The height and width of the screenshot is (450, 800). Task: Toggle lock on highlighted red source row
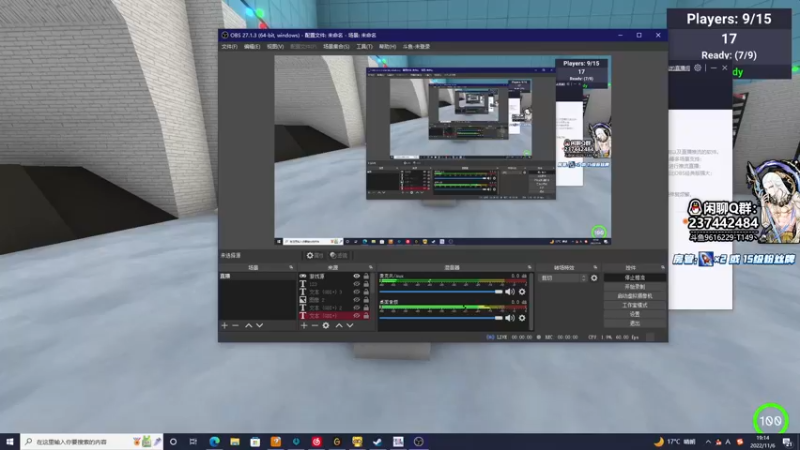366,316
